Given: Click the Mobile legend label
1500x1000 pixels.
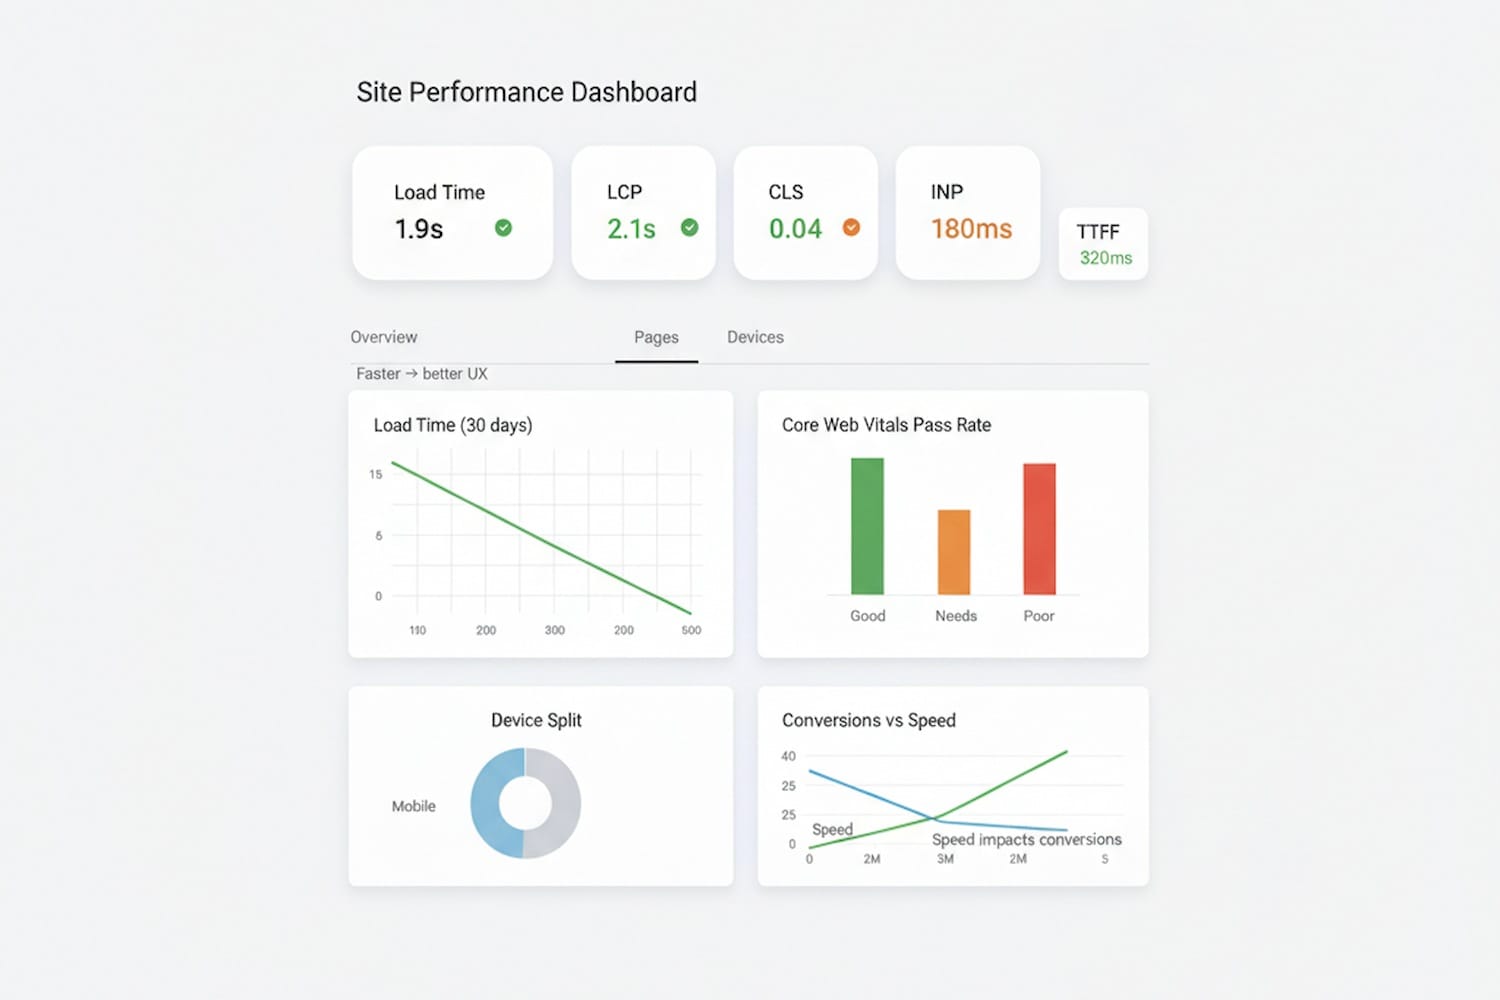Looking at the screenshot, I should click(x=413, y=806).
